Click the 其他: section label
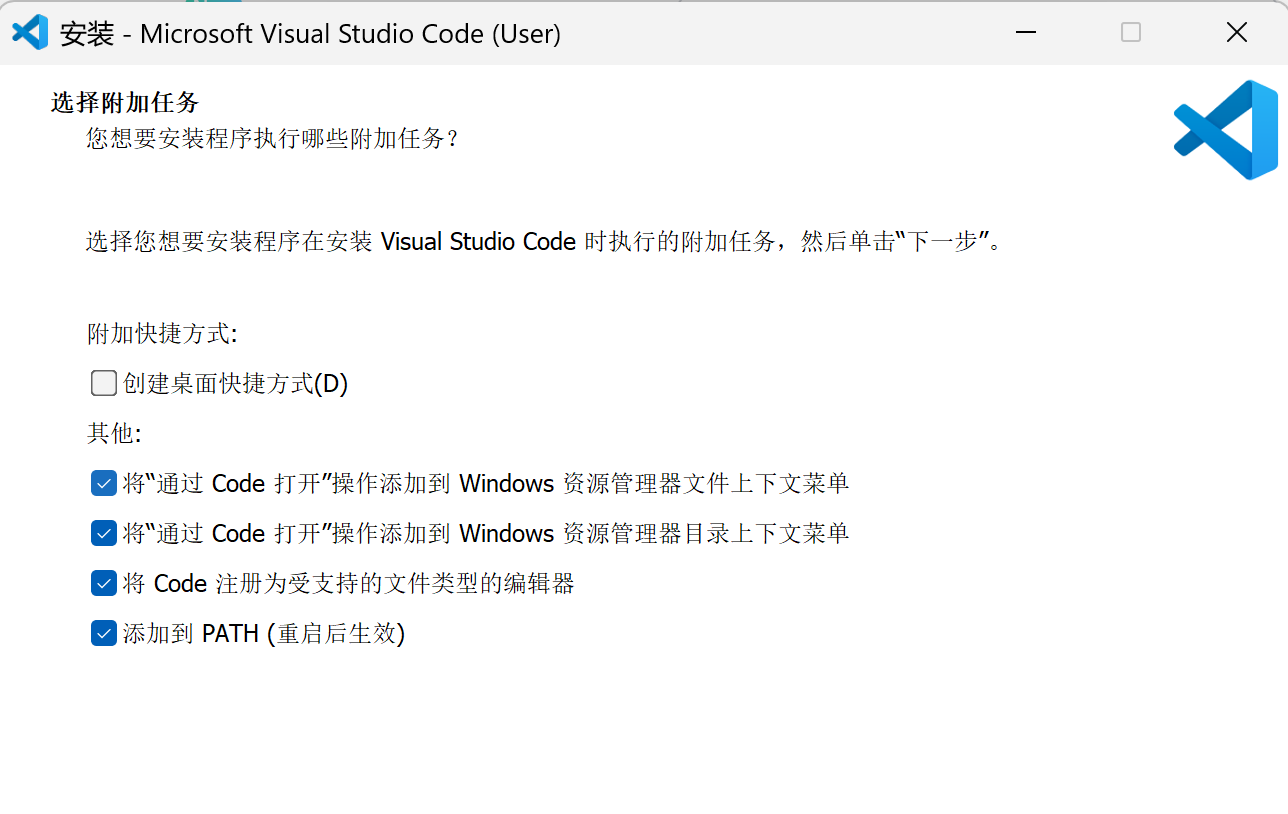Viewport: 1288px width, 814px height. pos(114,434)
